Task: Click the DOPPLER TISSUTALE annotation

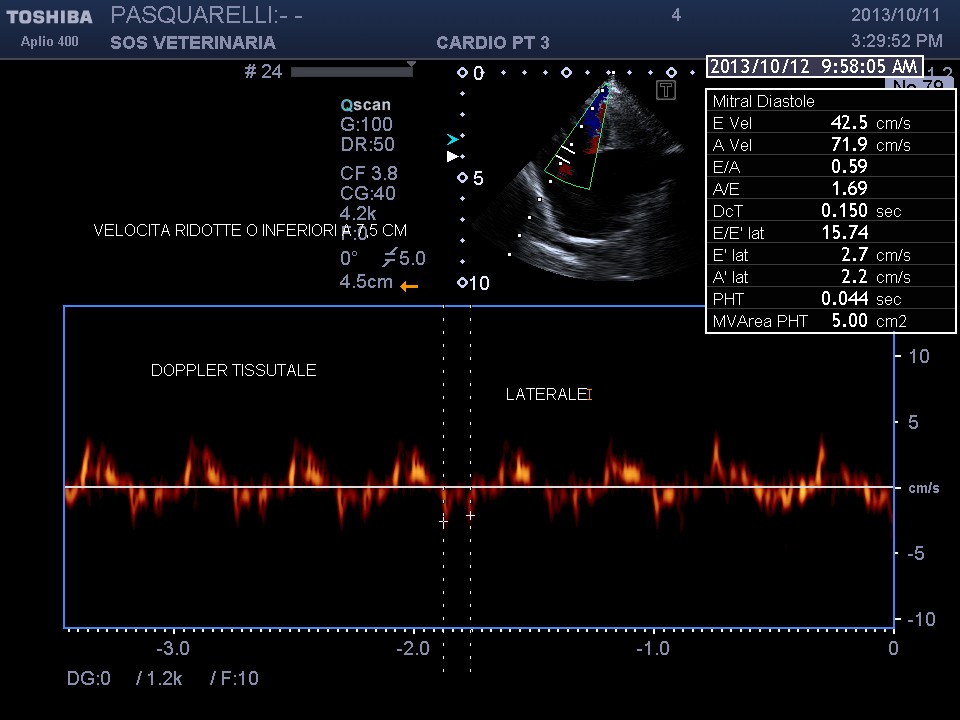Action: 233,371
